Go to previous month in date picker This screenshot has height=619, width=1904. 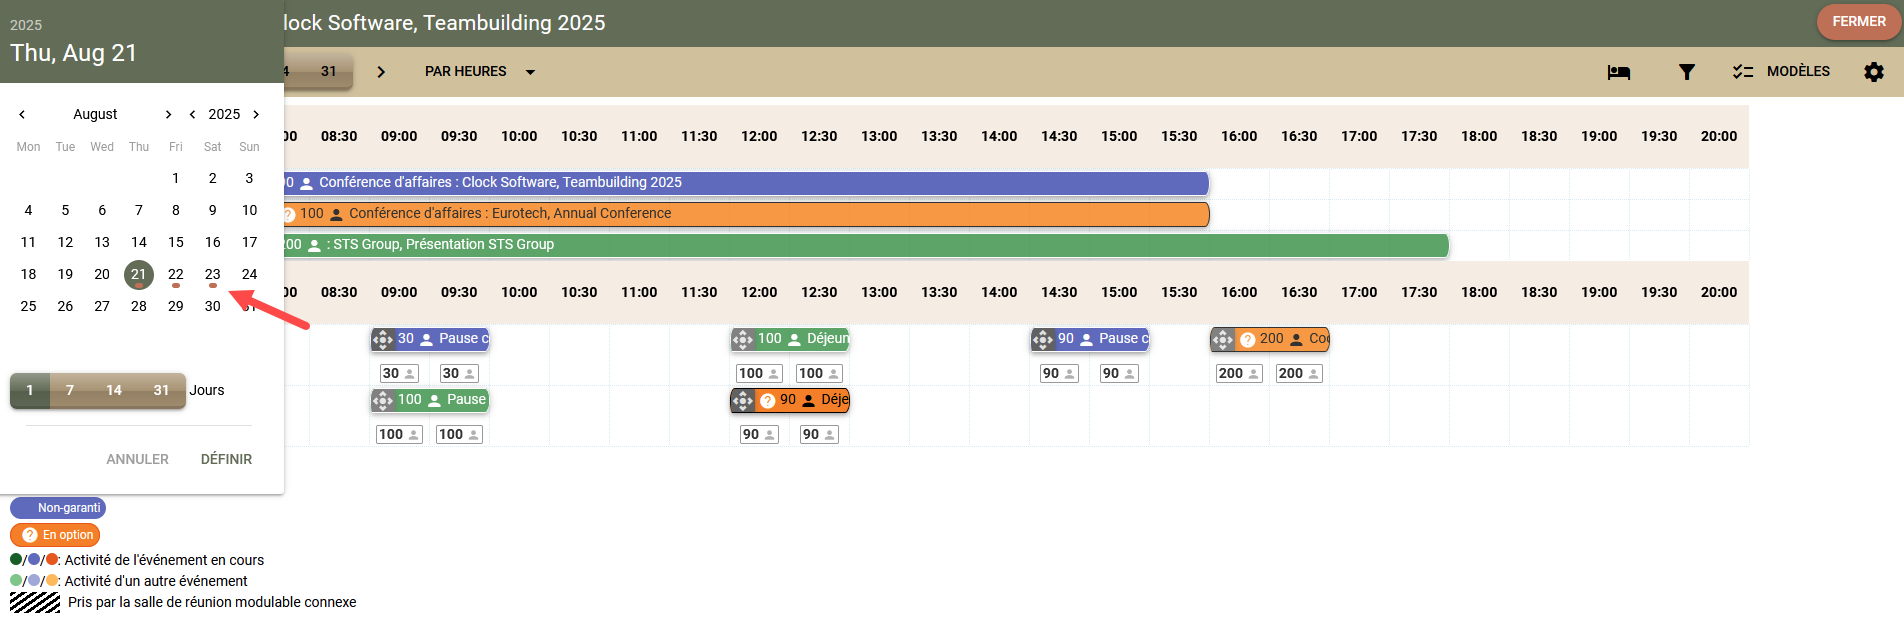[22, 114]
